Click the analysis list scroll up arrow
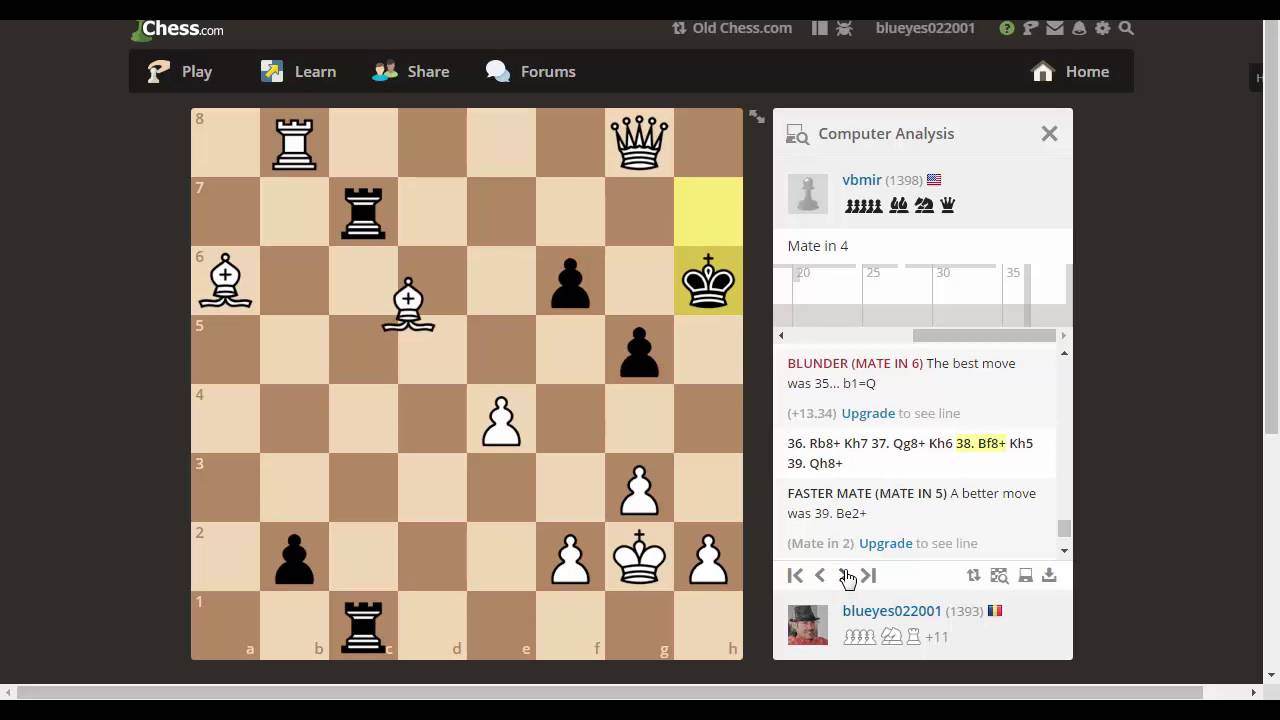 (1064, 353)
